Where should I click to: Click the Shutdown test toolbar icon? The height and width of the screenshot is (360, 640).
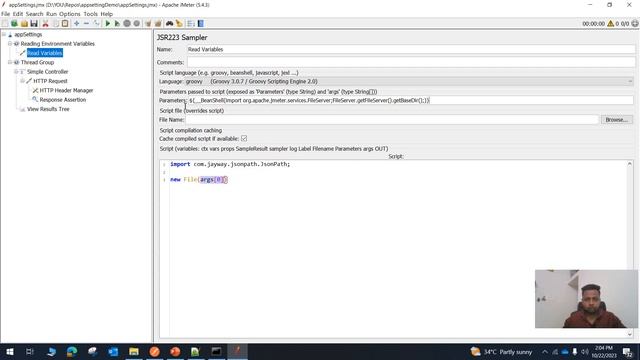pyautogui.click(x=137, y=24)
